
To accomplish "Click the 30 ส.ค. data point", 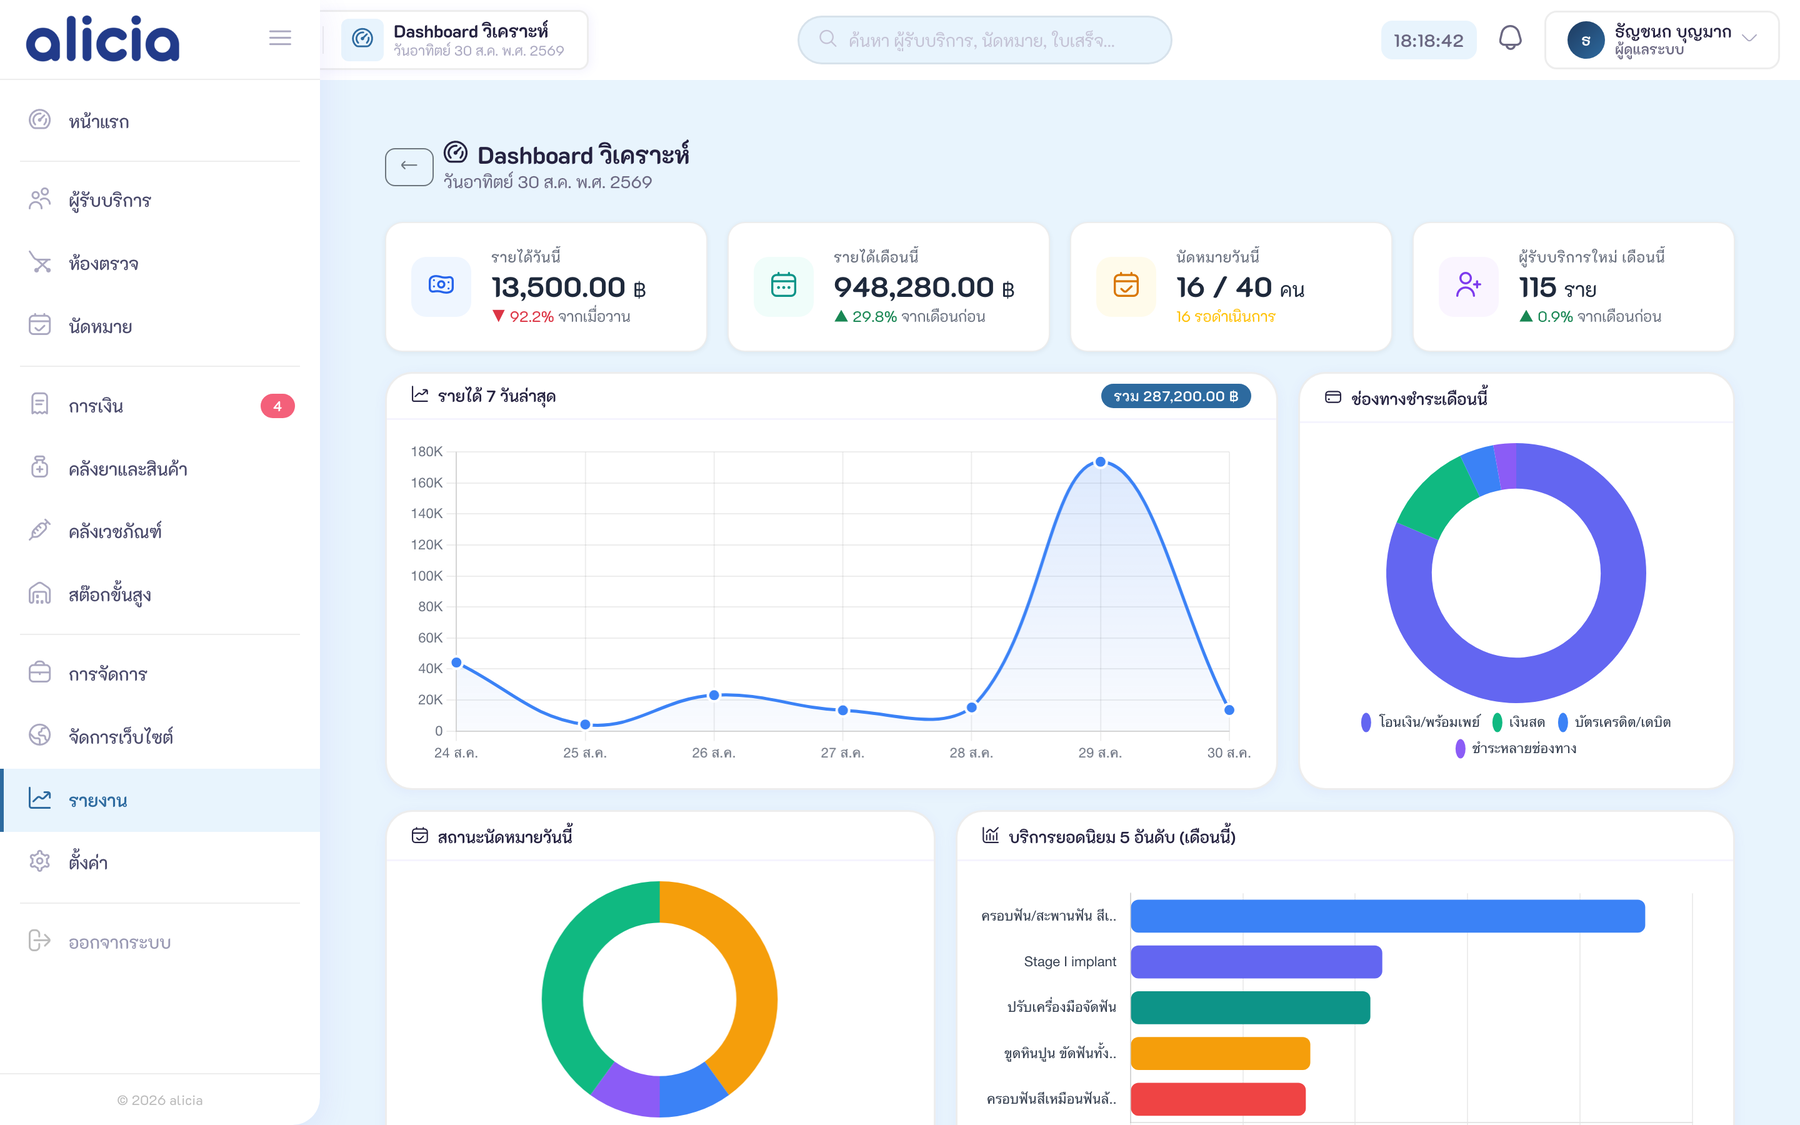I will [1229, 710].
